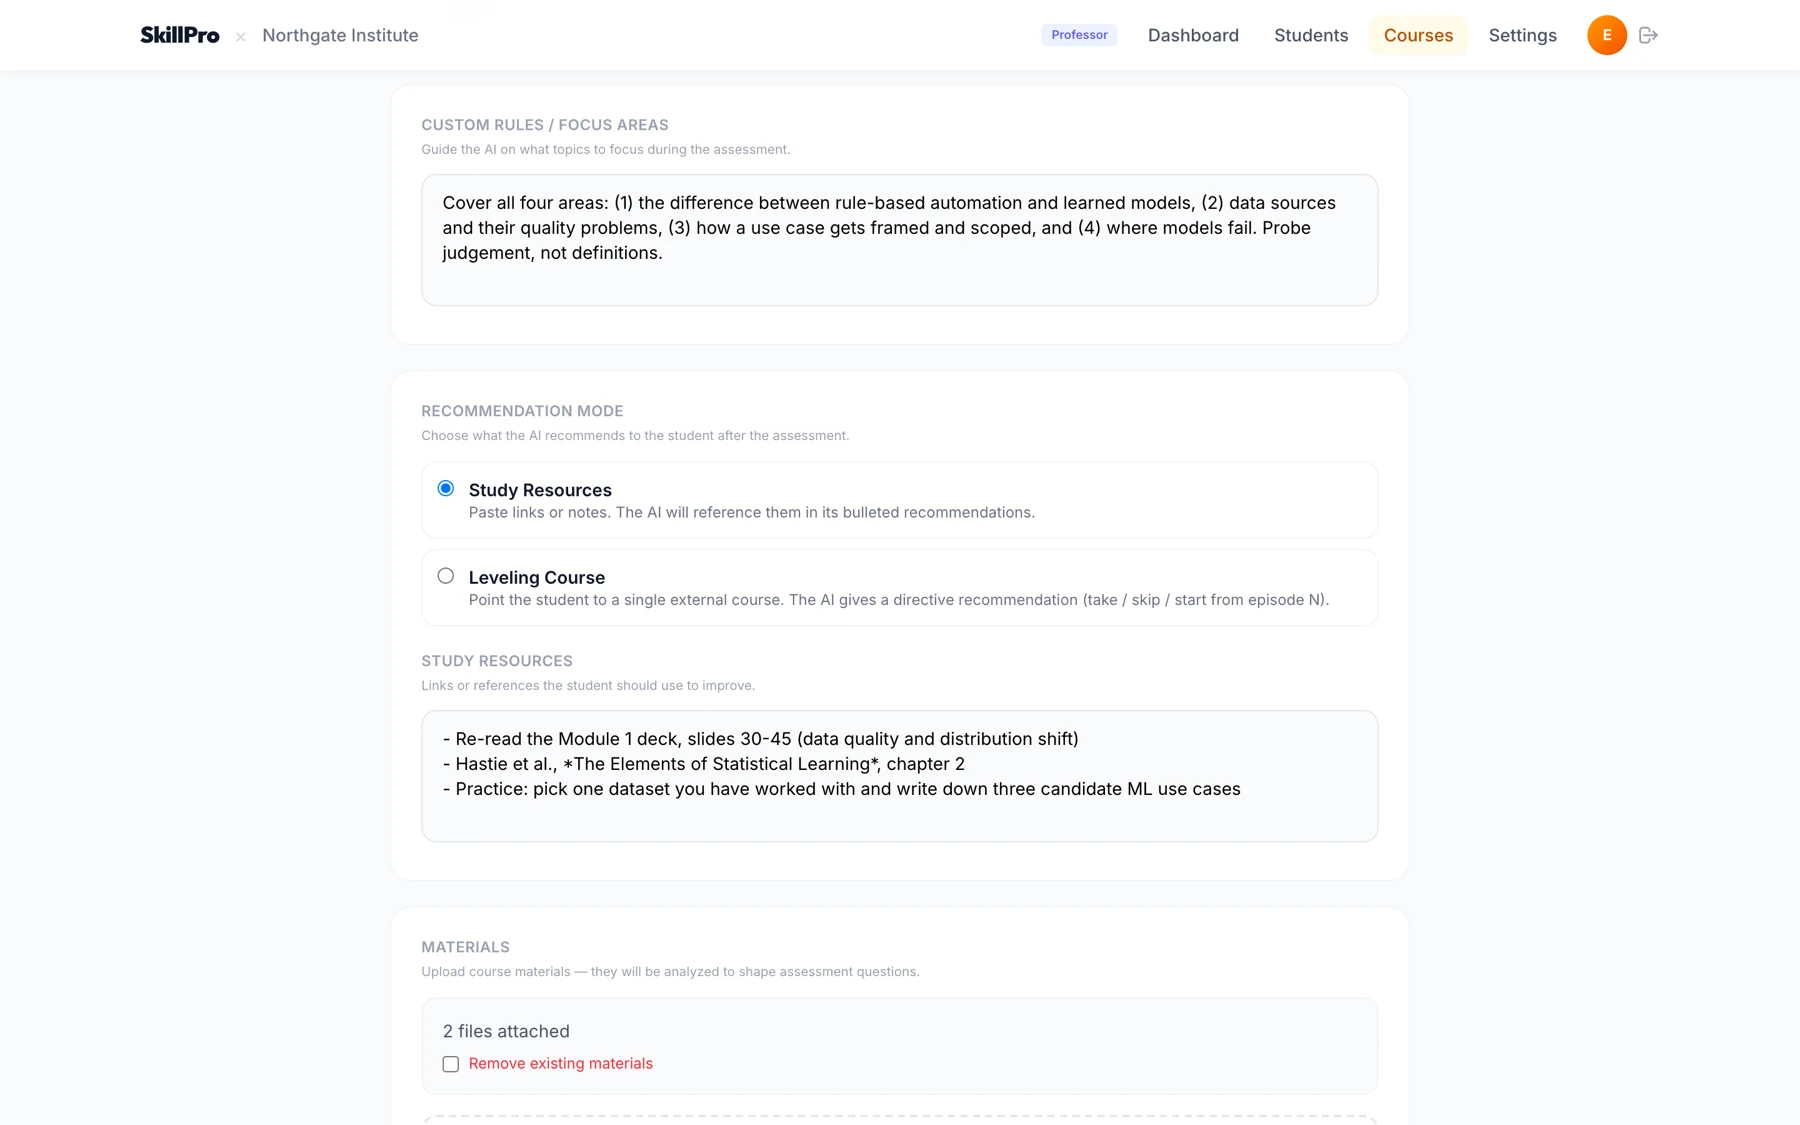
Task: Click the Custom Rules / Focus Areas heading
Action: point(545,125)
